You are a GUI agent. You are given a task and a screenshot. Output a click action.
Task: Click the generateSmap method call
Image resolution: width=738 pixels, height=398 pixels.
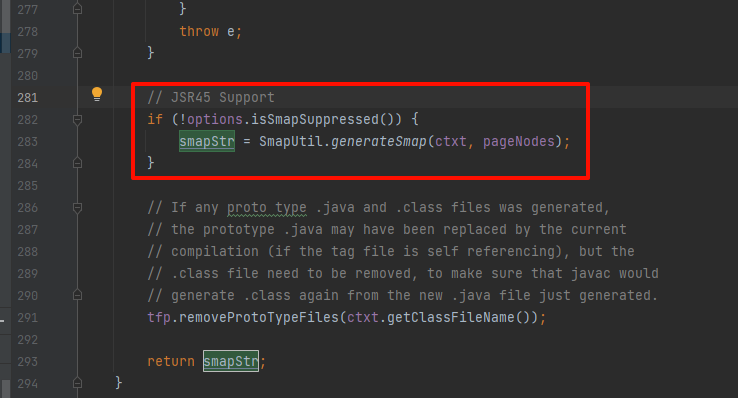[378, 142]
